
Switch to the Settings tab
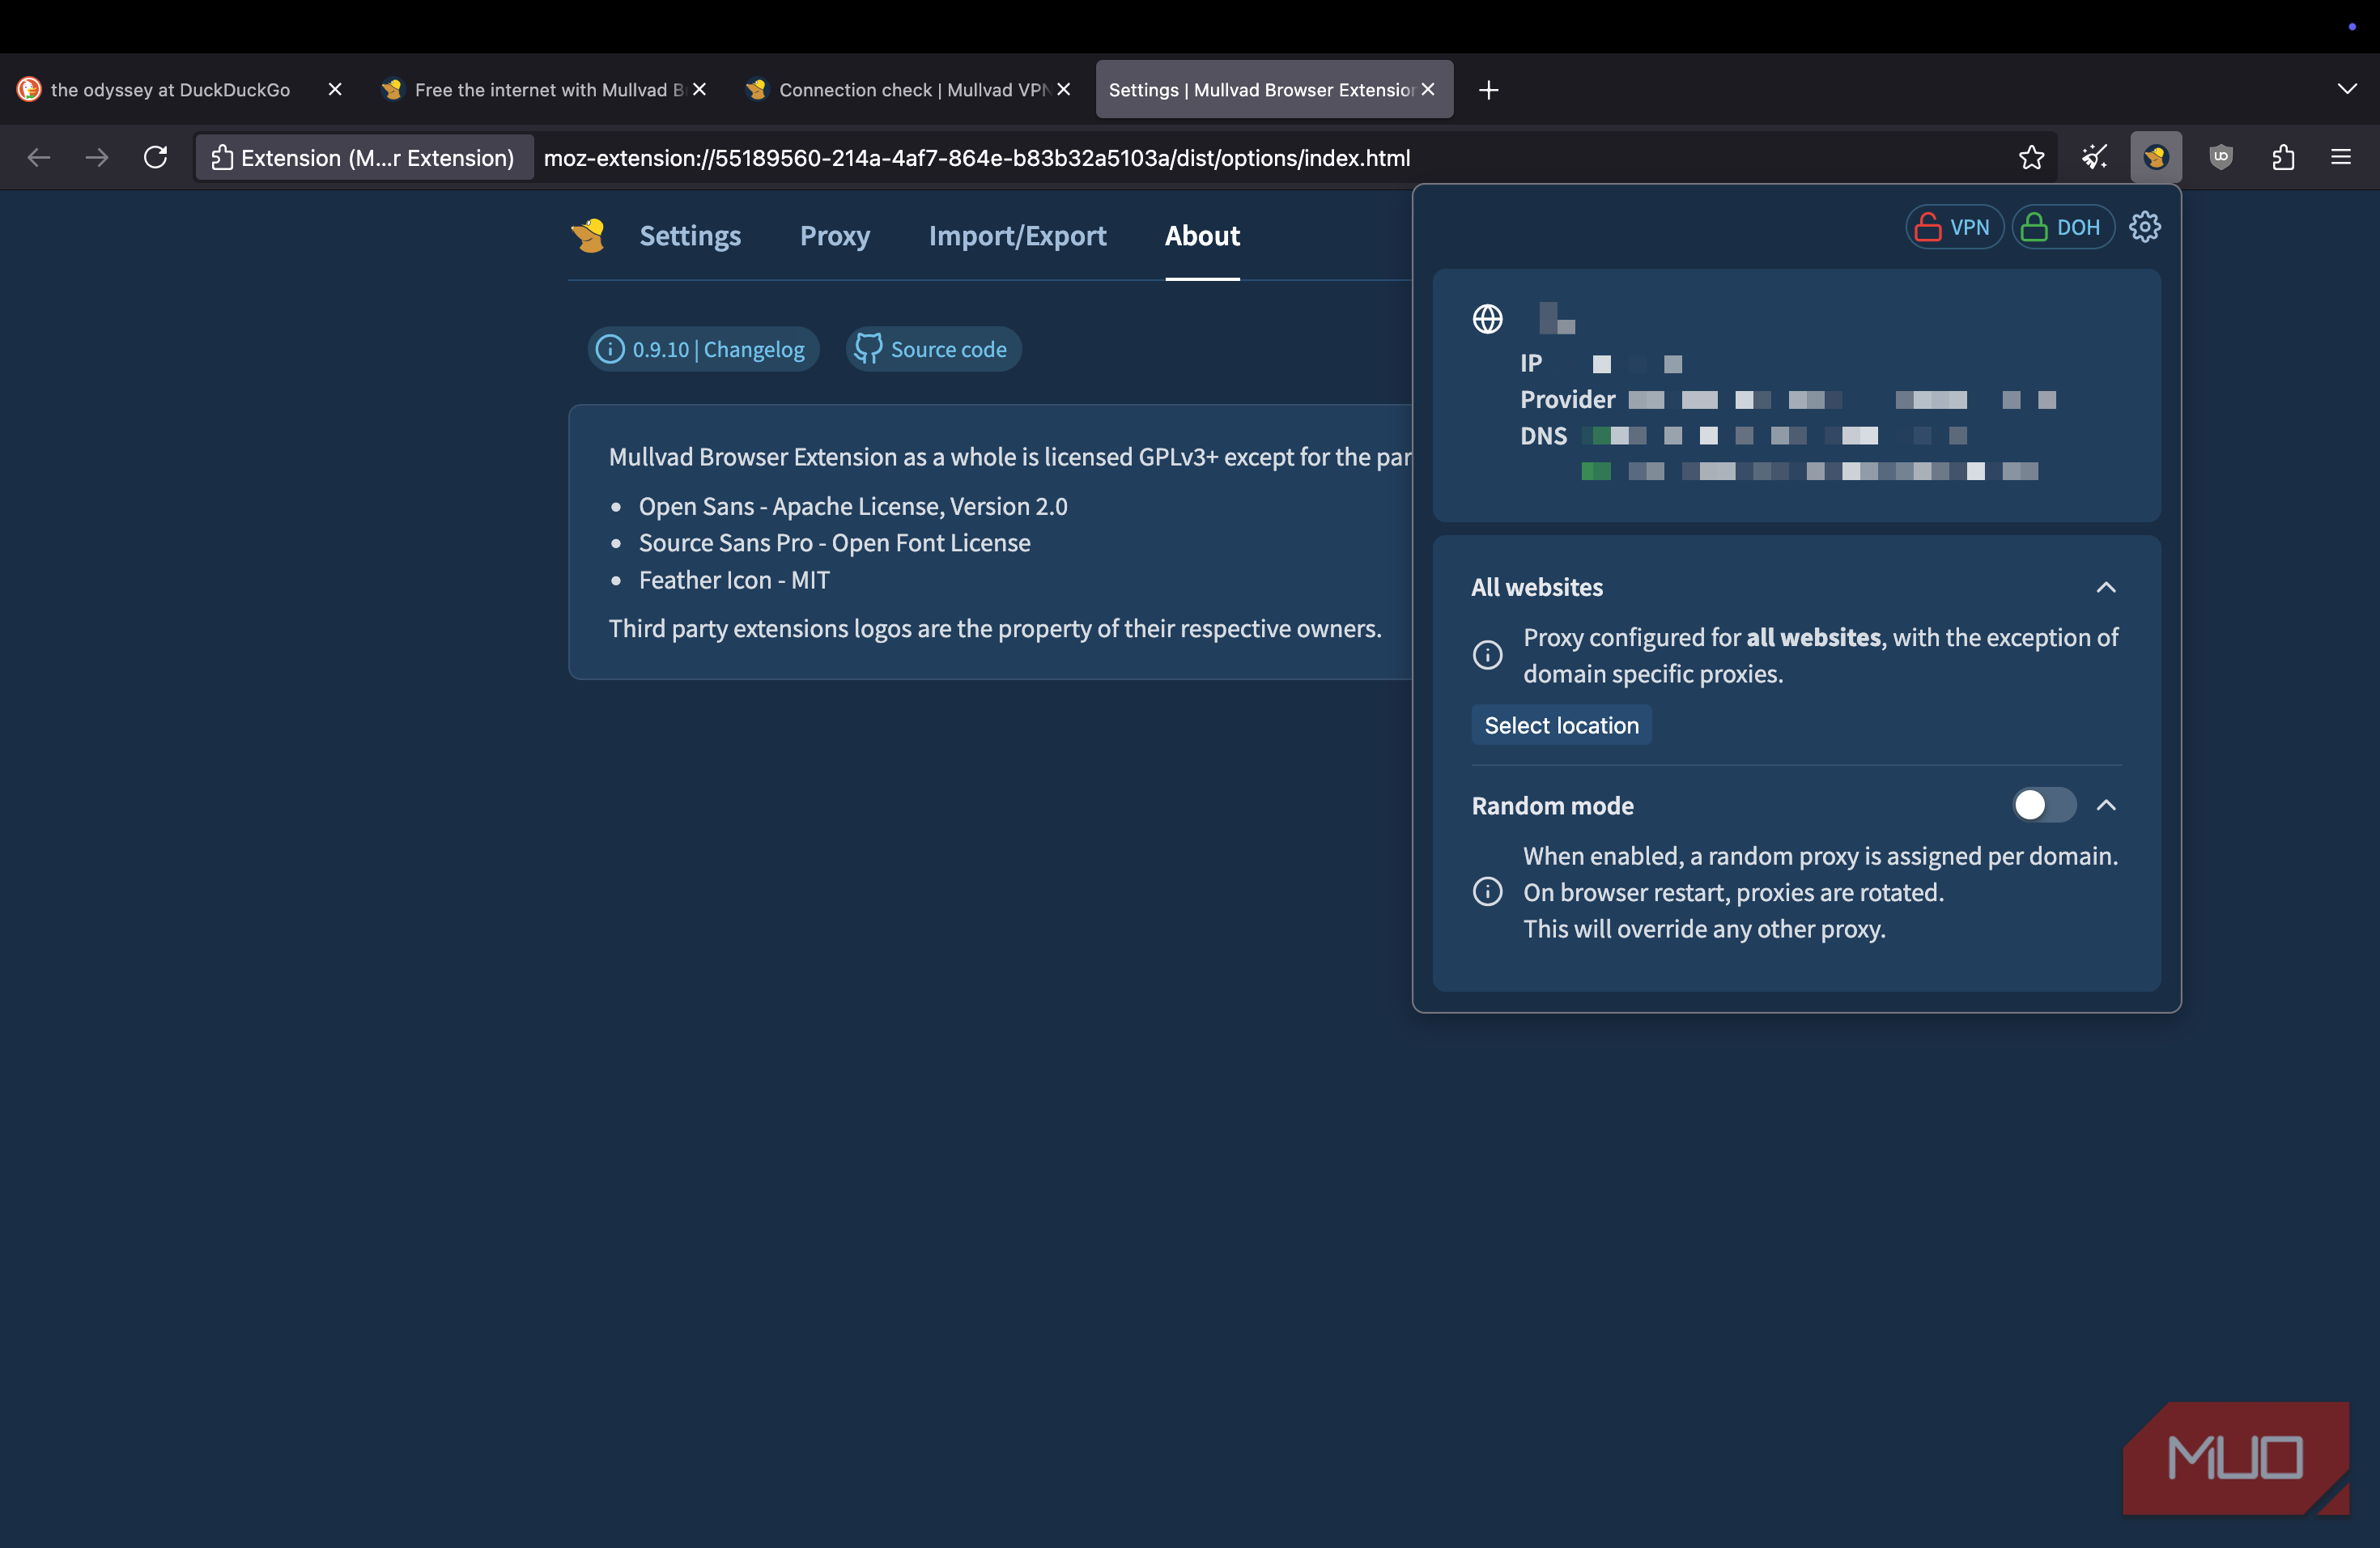point(690,236)
